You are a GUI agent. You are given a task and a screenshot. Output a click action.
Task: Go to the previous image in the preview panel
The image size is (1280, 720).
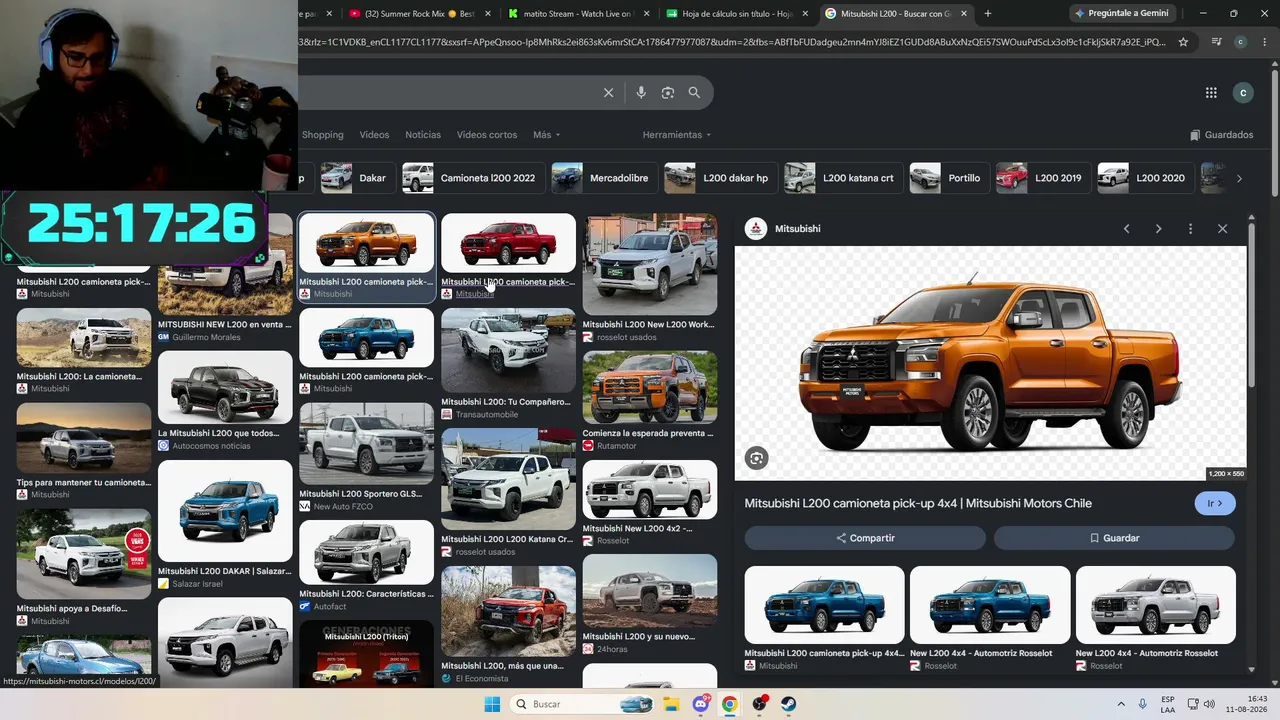1126,229
